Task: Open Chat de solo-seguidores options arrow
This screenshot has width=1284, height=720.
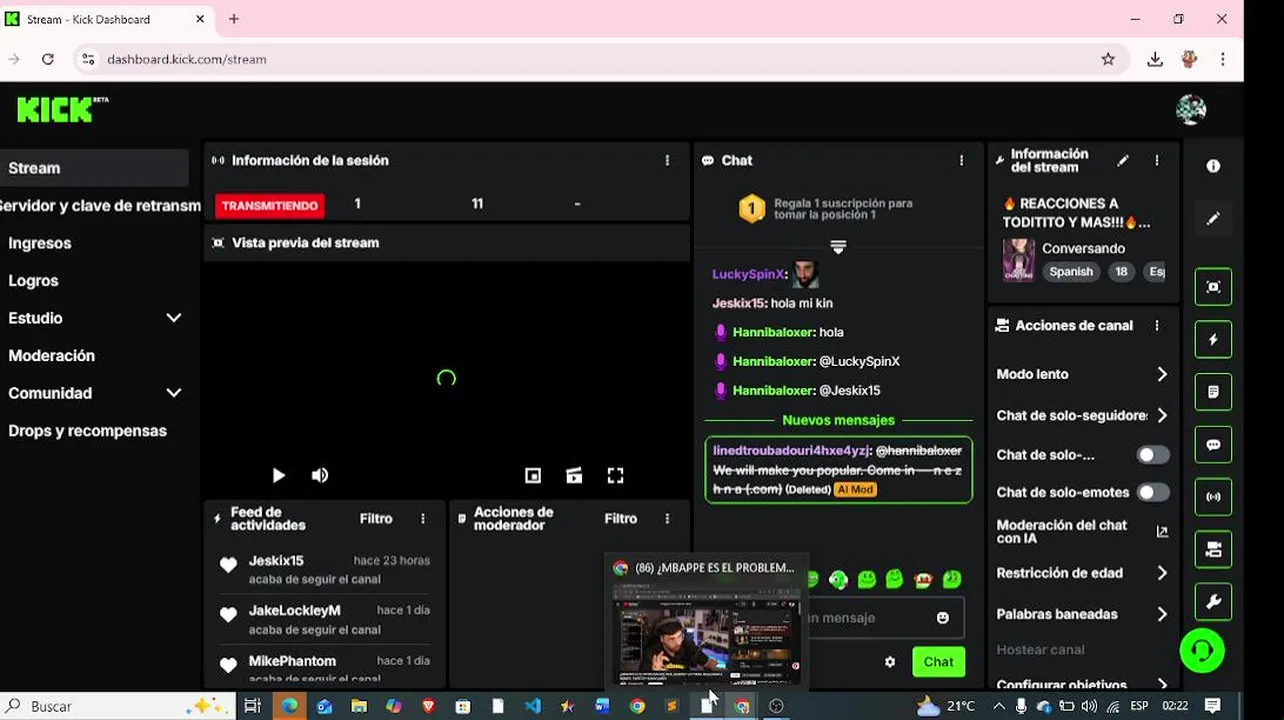Action: tap(1162, 415)
